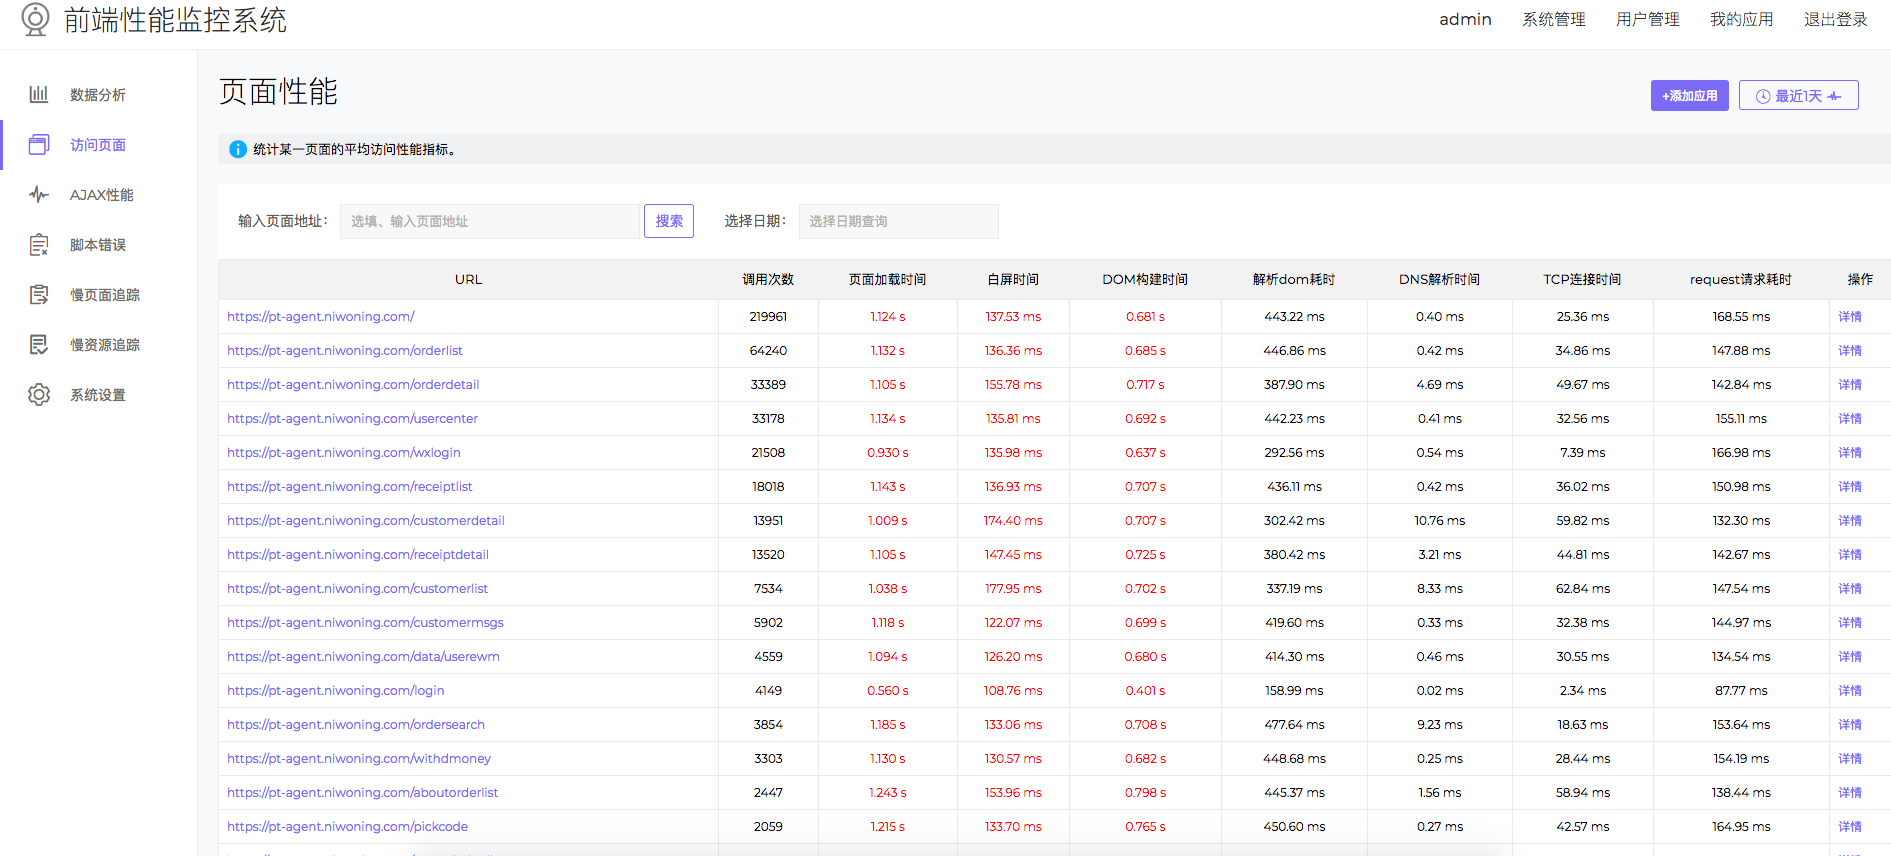1891x856 pixels.
Task: Click the 1.243 s load time cell
Action: pos(888,792)
